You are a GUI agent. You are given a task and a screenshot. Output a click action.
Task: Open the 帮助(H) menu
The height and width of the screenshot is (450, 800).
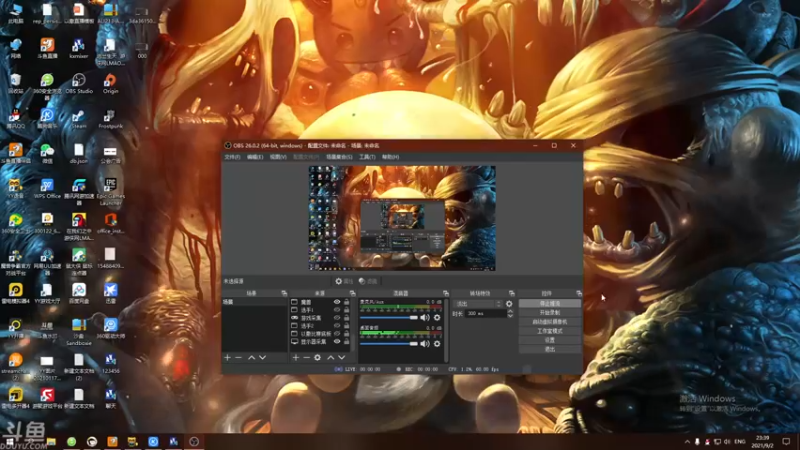[x=390, y=157]
